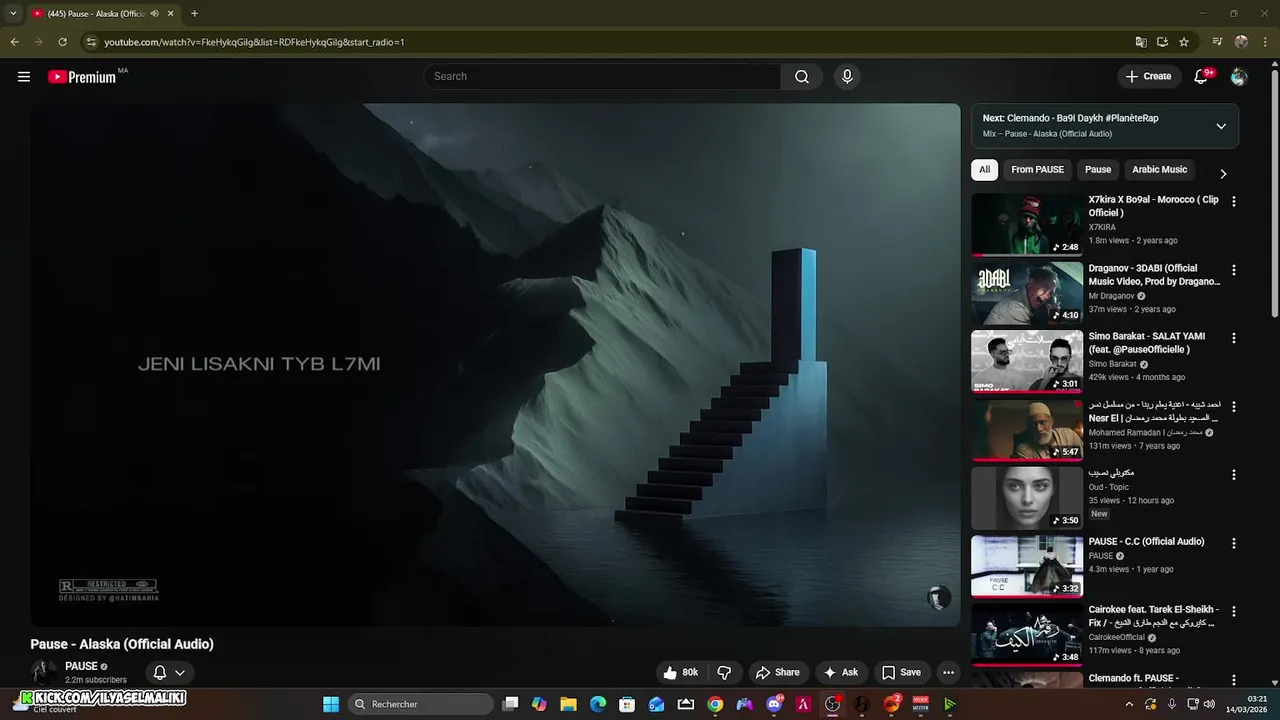Open options for Mohamed Ramadan video
This screenshot has height=720, width=1280.
[x=1233, y=407]
